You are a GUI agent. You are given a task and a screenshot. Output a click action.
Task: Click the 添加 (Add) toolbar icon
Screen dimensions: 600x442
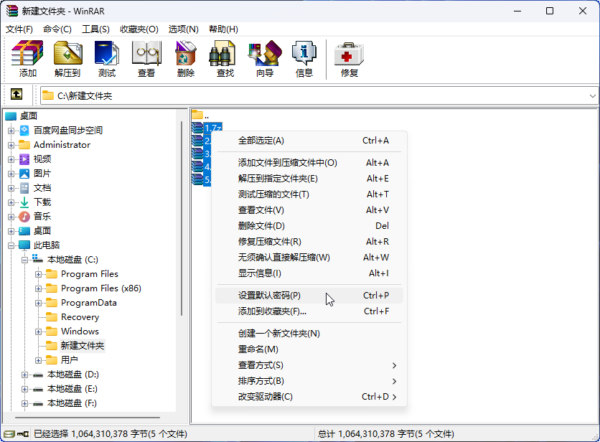(x=27, y=60)
